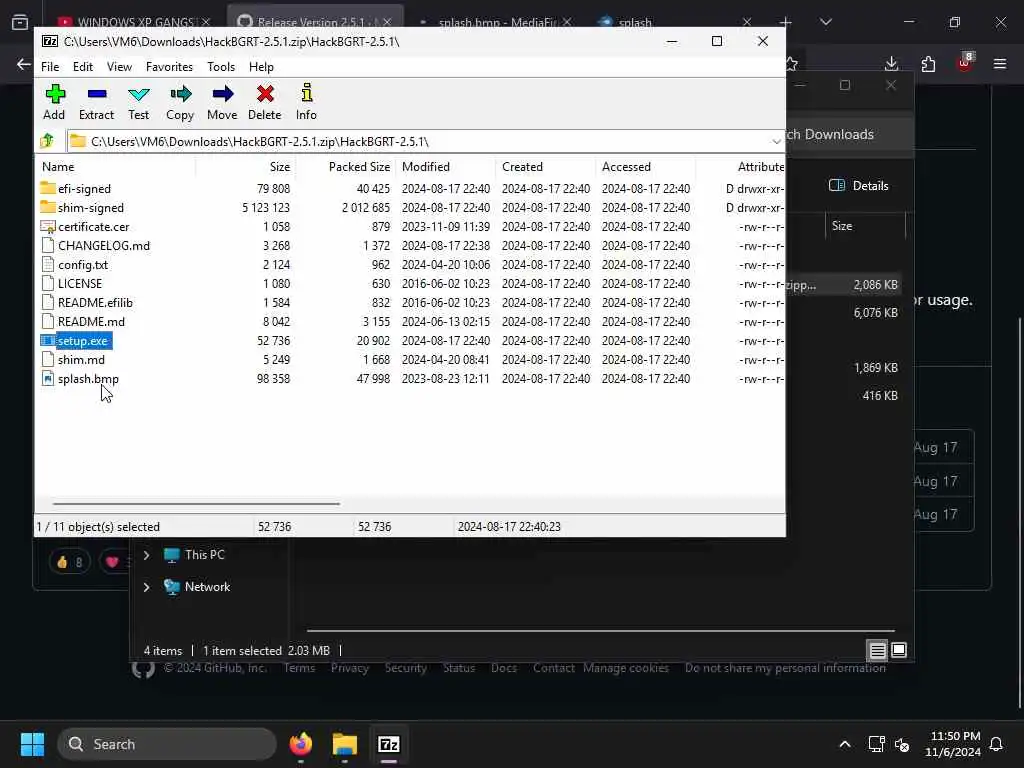Select the shim-signed folder icon
This screenshot has height=768, width=1024.
pos(48,207)
